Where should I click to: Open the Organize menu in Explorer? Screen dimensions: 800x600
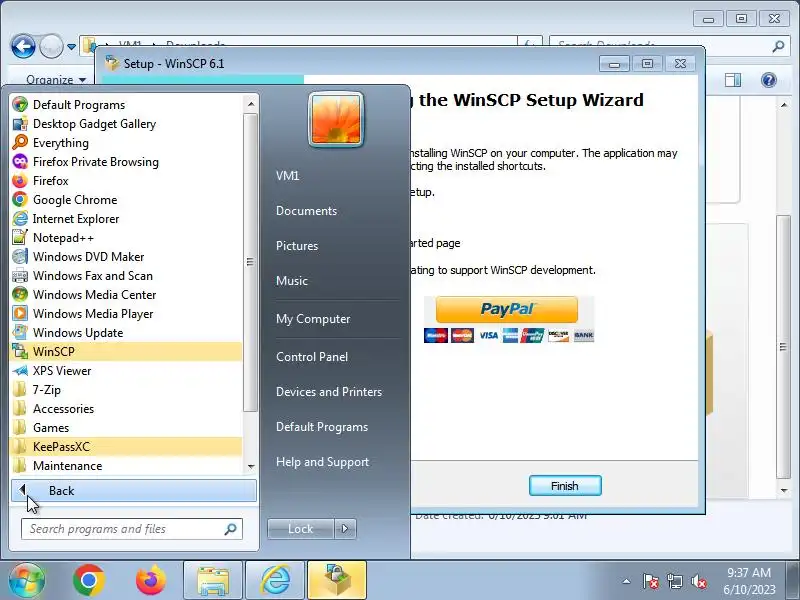point(56,80)
